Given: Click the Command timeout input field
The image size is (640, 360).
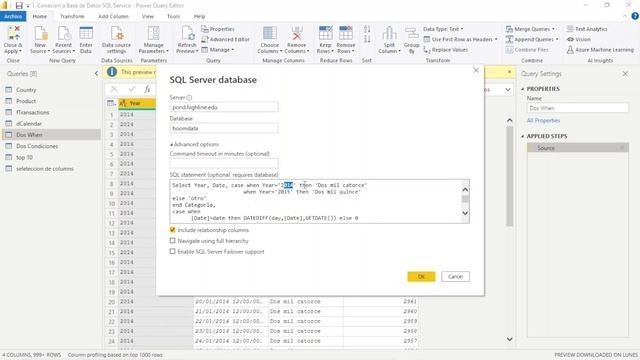Looking at the screenshot, I should click(x=224, y=163).
